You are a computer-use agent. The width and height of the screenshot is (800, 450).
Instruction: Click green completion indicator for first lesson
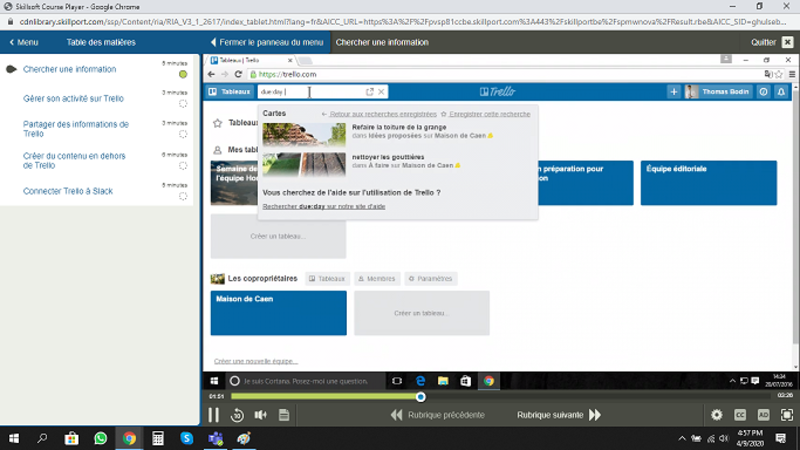pos(183,74)
